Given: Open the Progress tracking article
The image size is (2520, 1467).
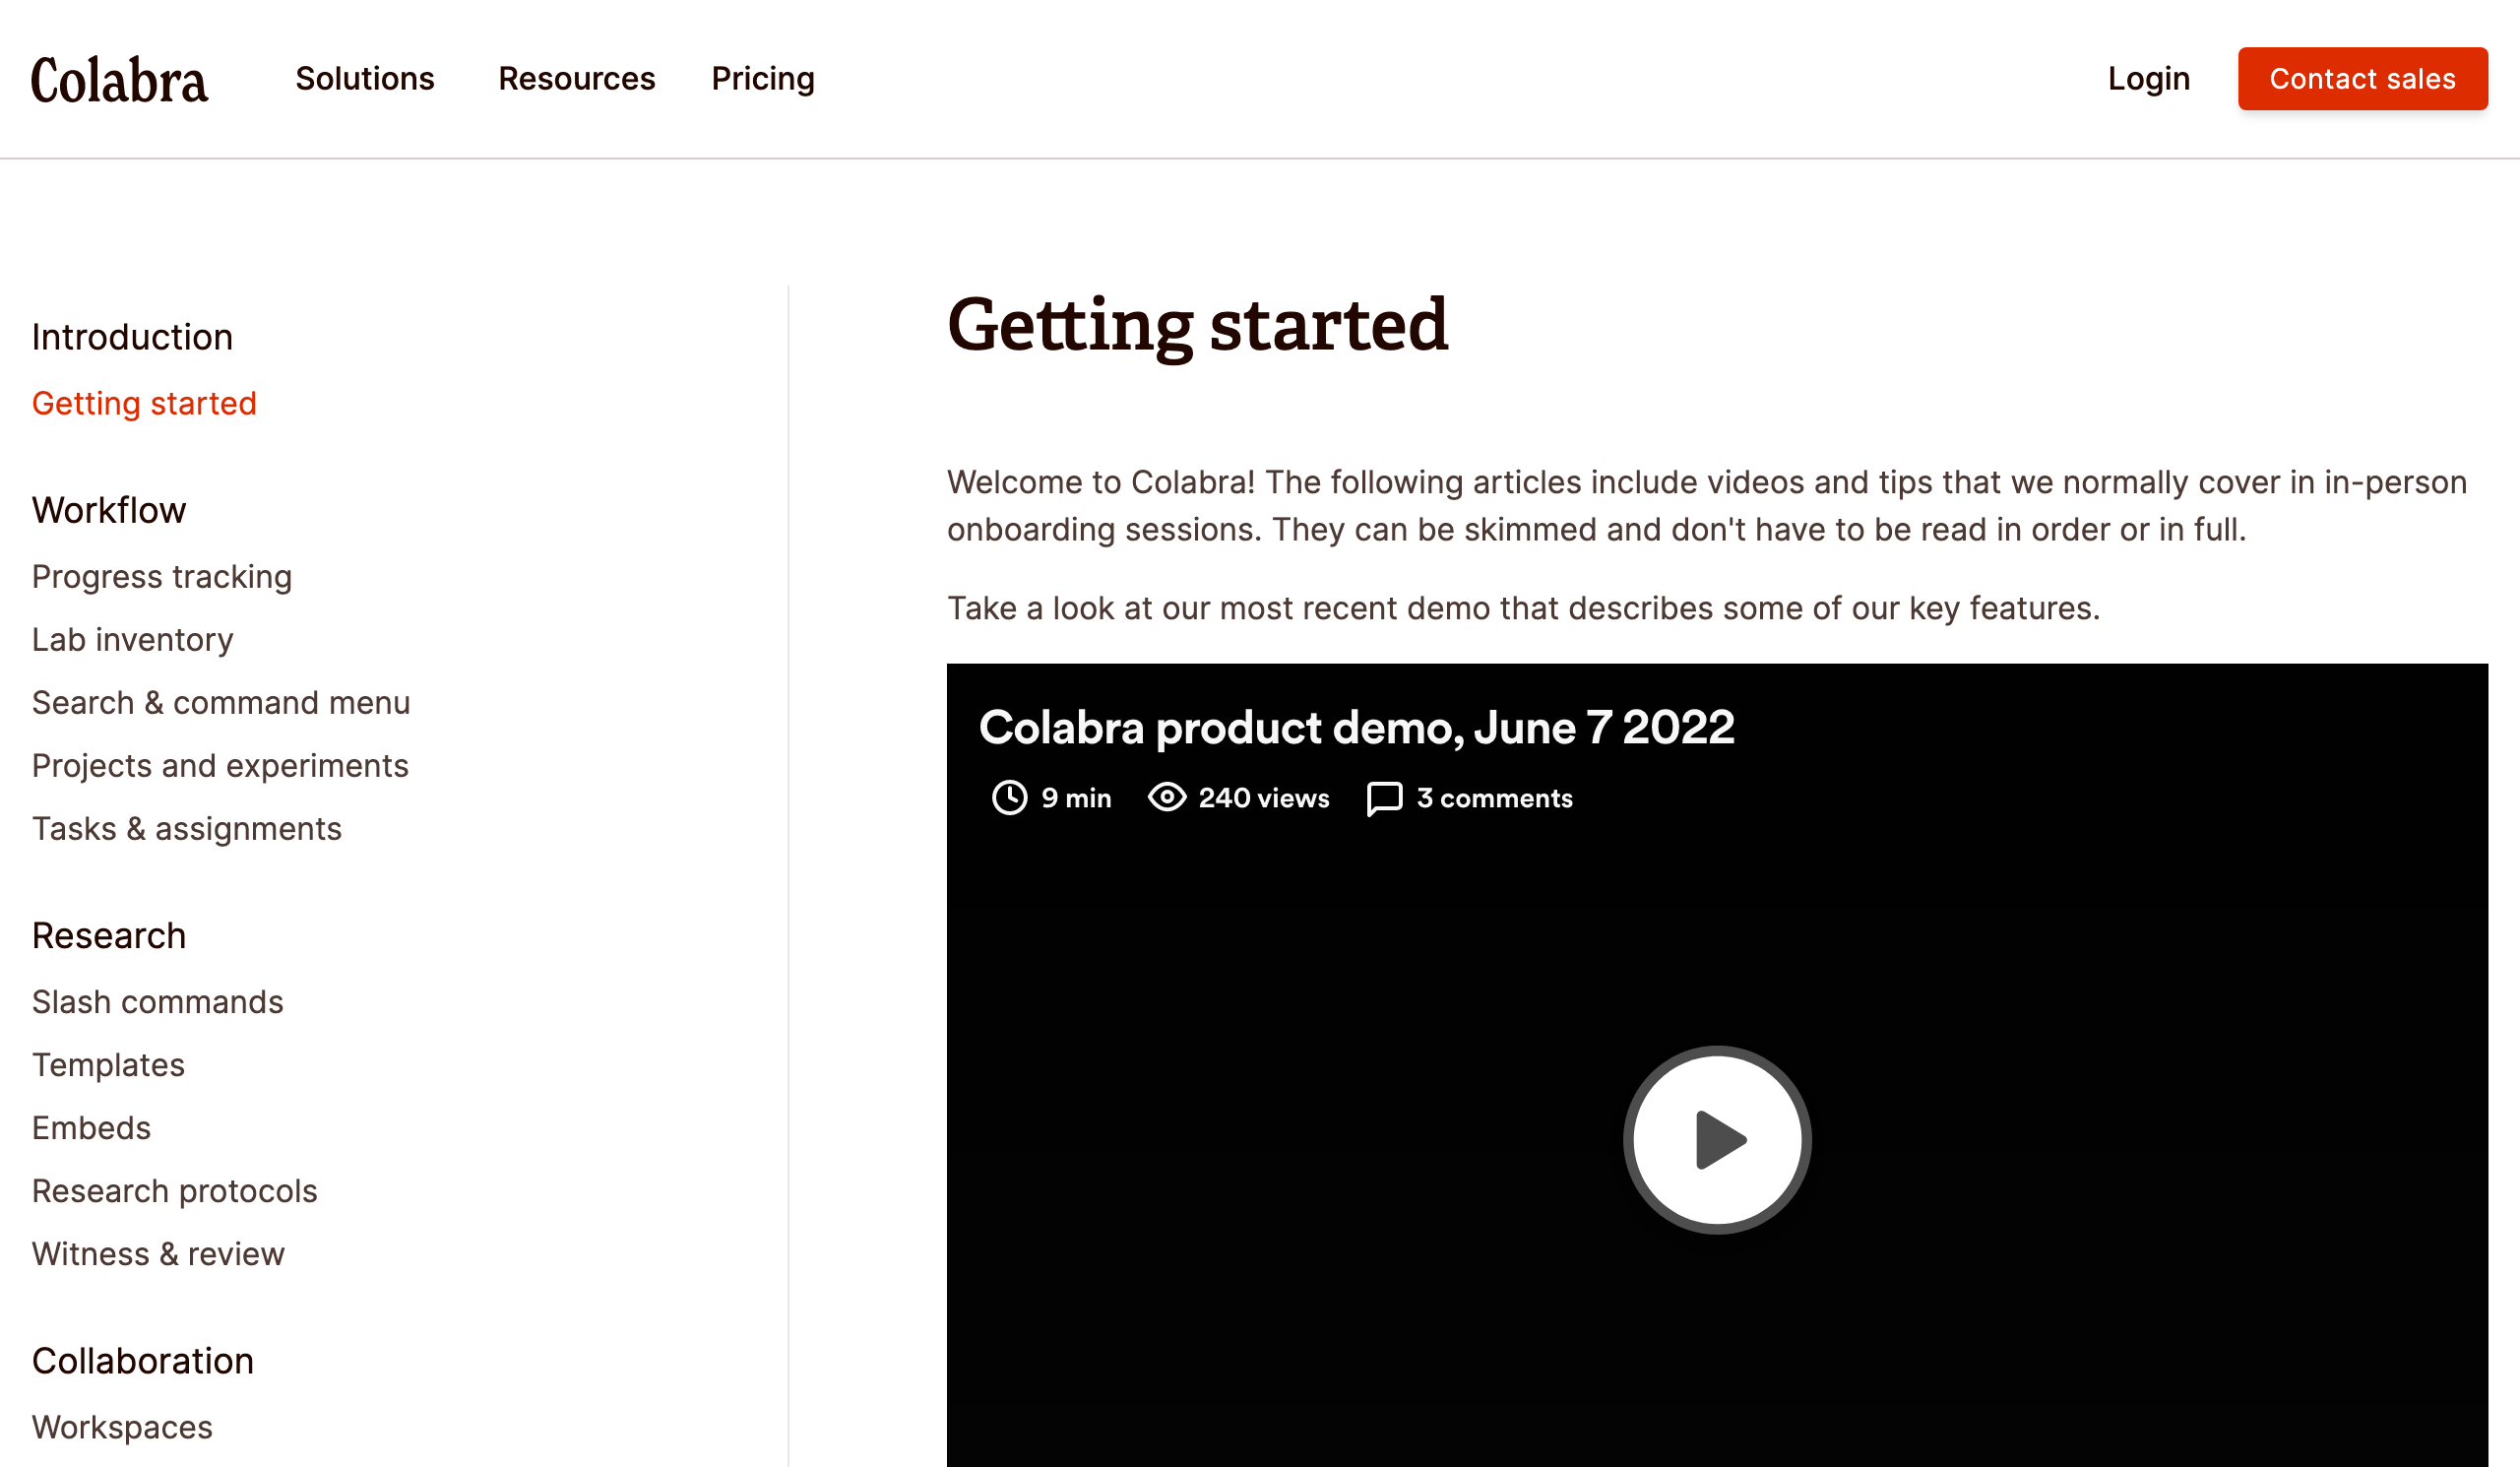Looking at the screenshot, I should (x=162, y=577).
